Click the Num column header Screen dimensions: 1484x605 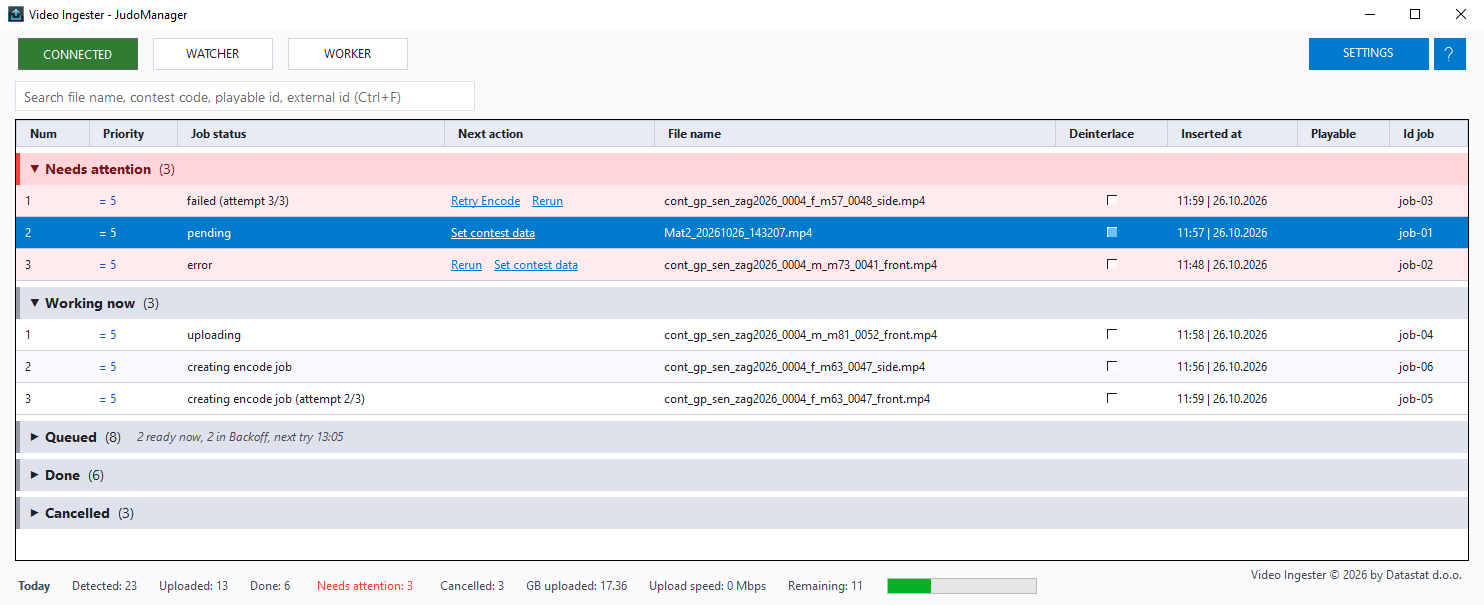coord(53,134)
